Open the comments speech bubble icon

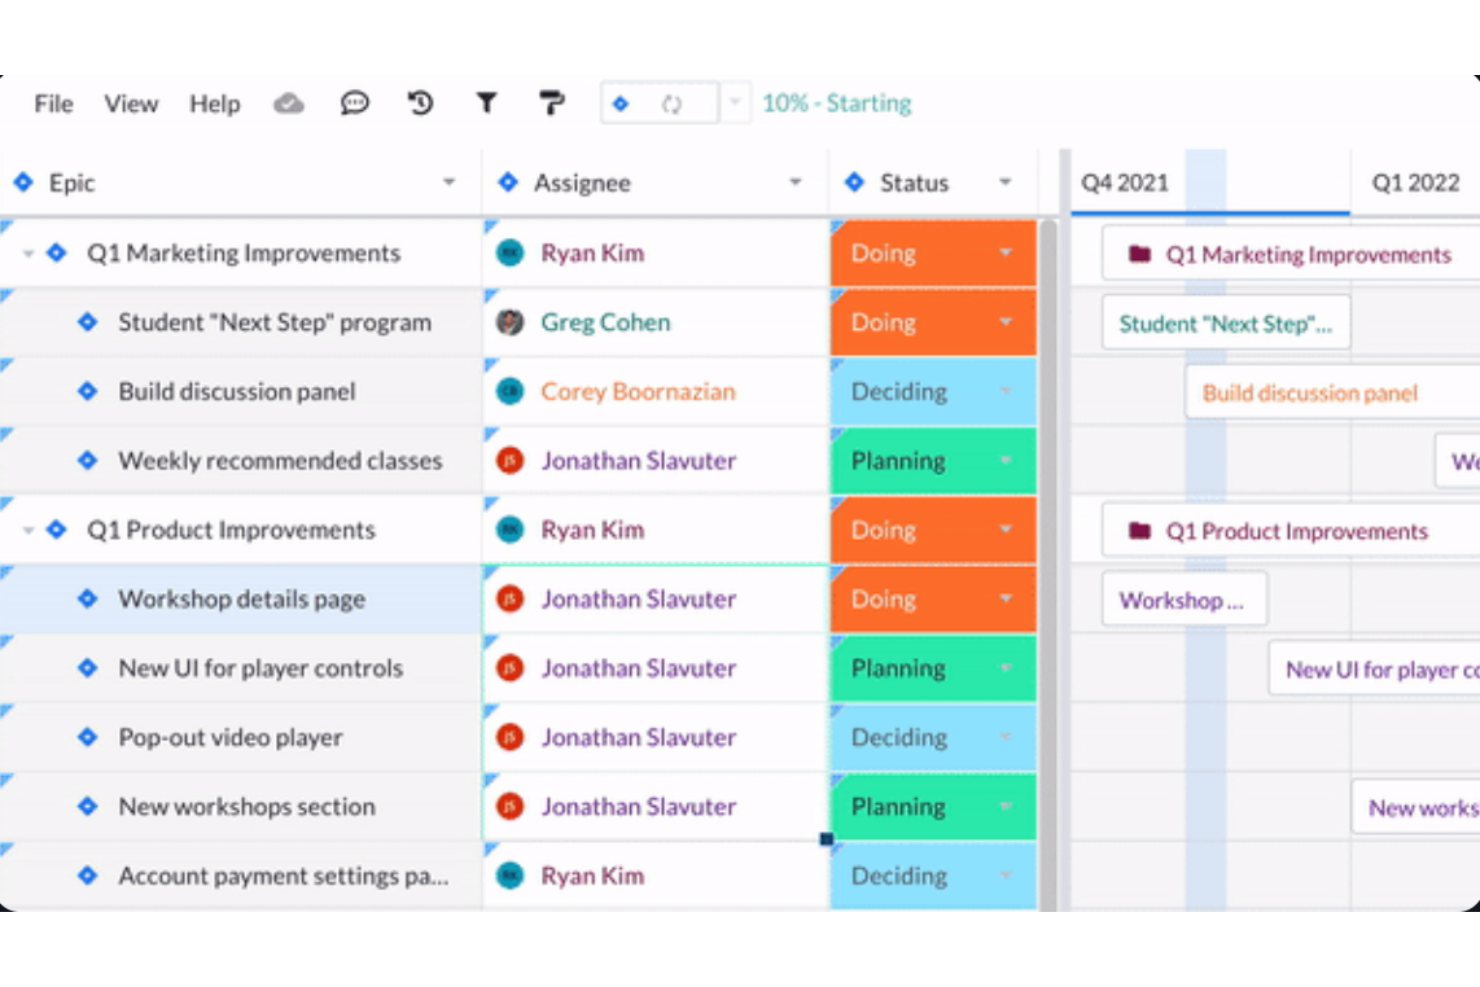[x=355, y=103]
